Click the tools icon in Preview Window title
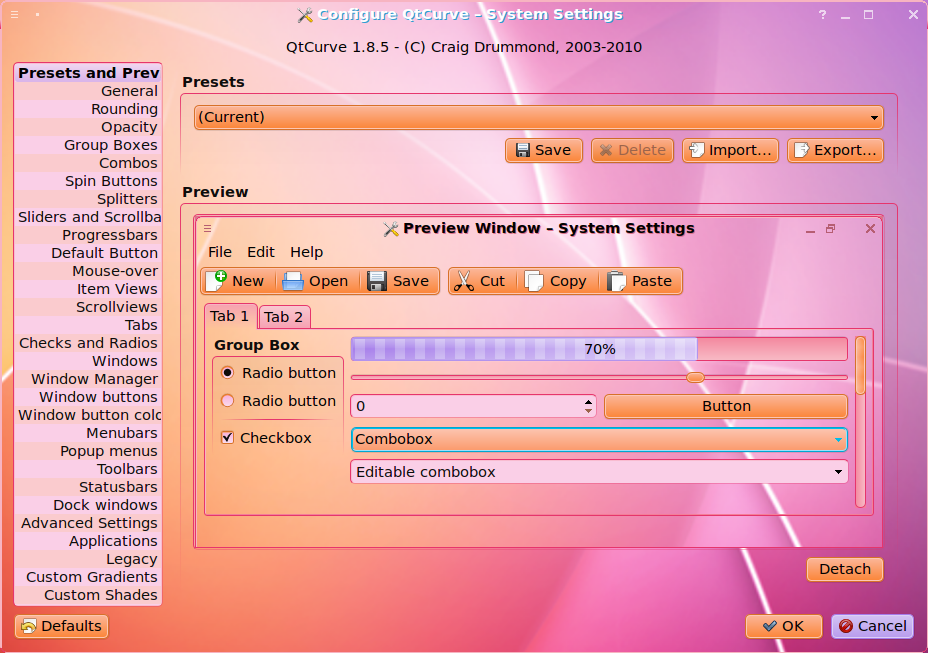The width and height of the screenshot is (928, 653). 391,229
